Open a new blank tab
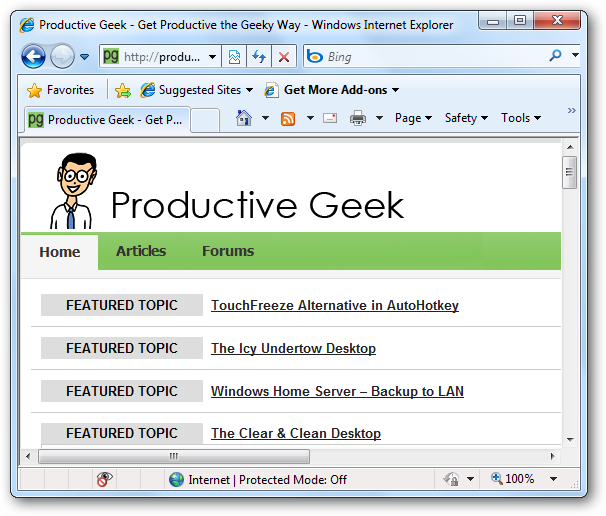This screenshot has height=516, width=606. coord(205,121)
